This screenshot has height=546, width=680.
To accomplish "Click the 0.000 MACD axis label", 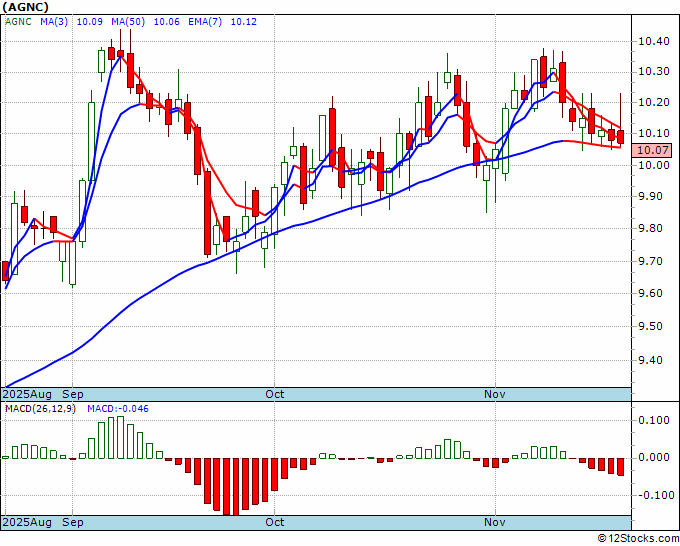I will pos(654,458).
